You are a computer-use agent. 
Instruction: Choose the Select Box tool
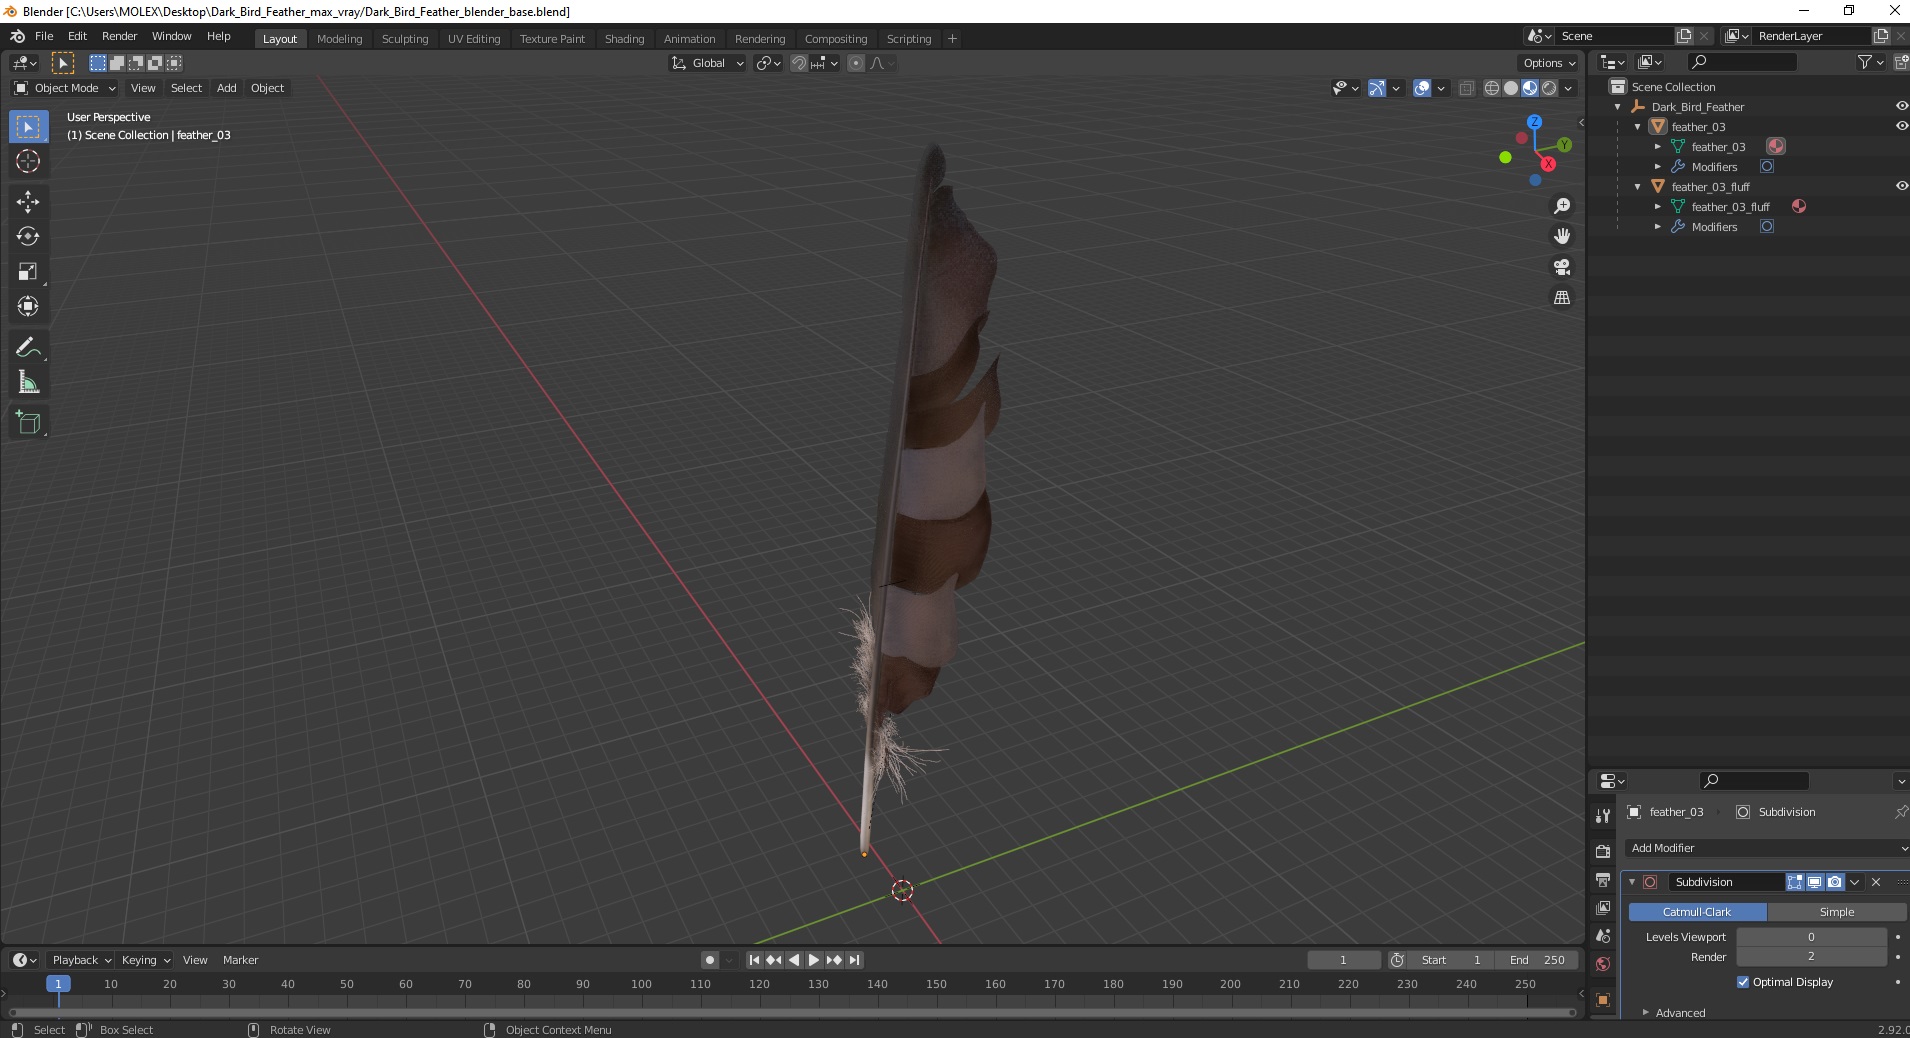[28, 127]
